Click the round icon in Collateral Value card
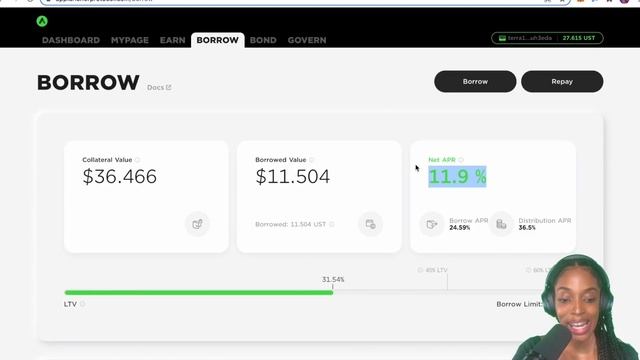This screenshot has height=360, width=640. coord(197,224)
